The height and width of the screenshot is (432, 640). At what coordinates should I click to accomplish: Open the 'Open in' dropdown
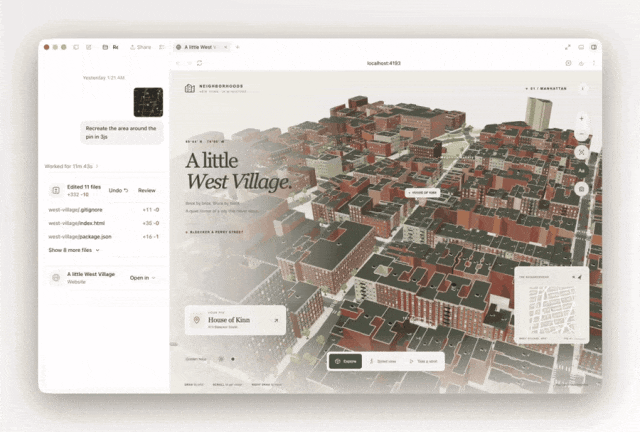coord(142,278)
